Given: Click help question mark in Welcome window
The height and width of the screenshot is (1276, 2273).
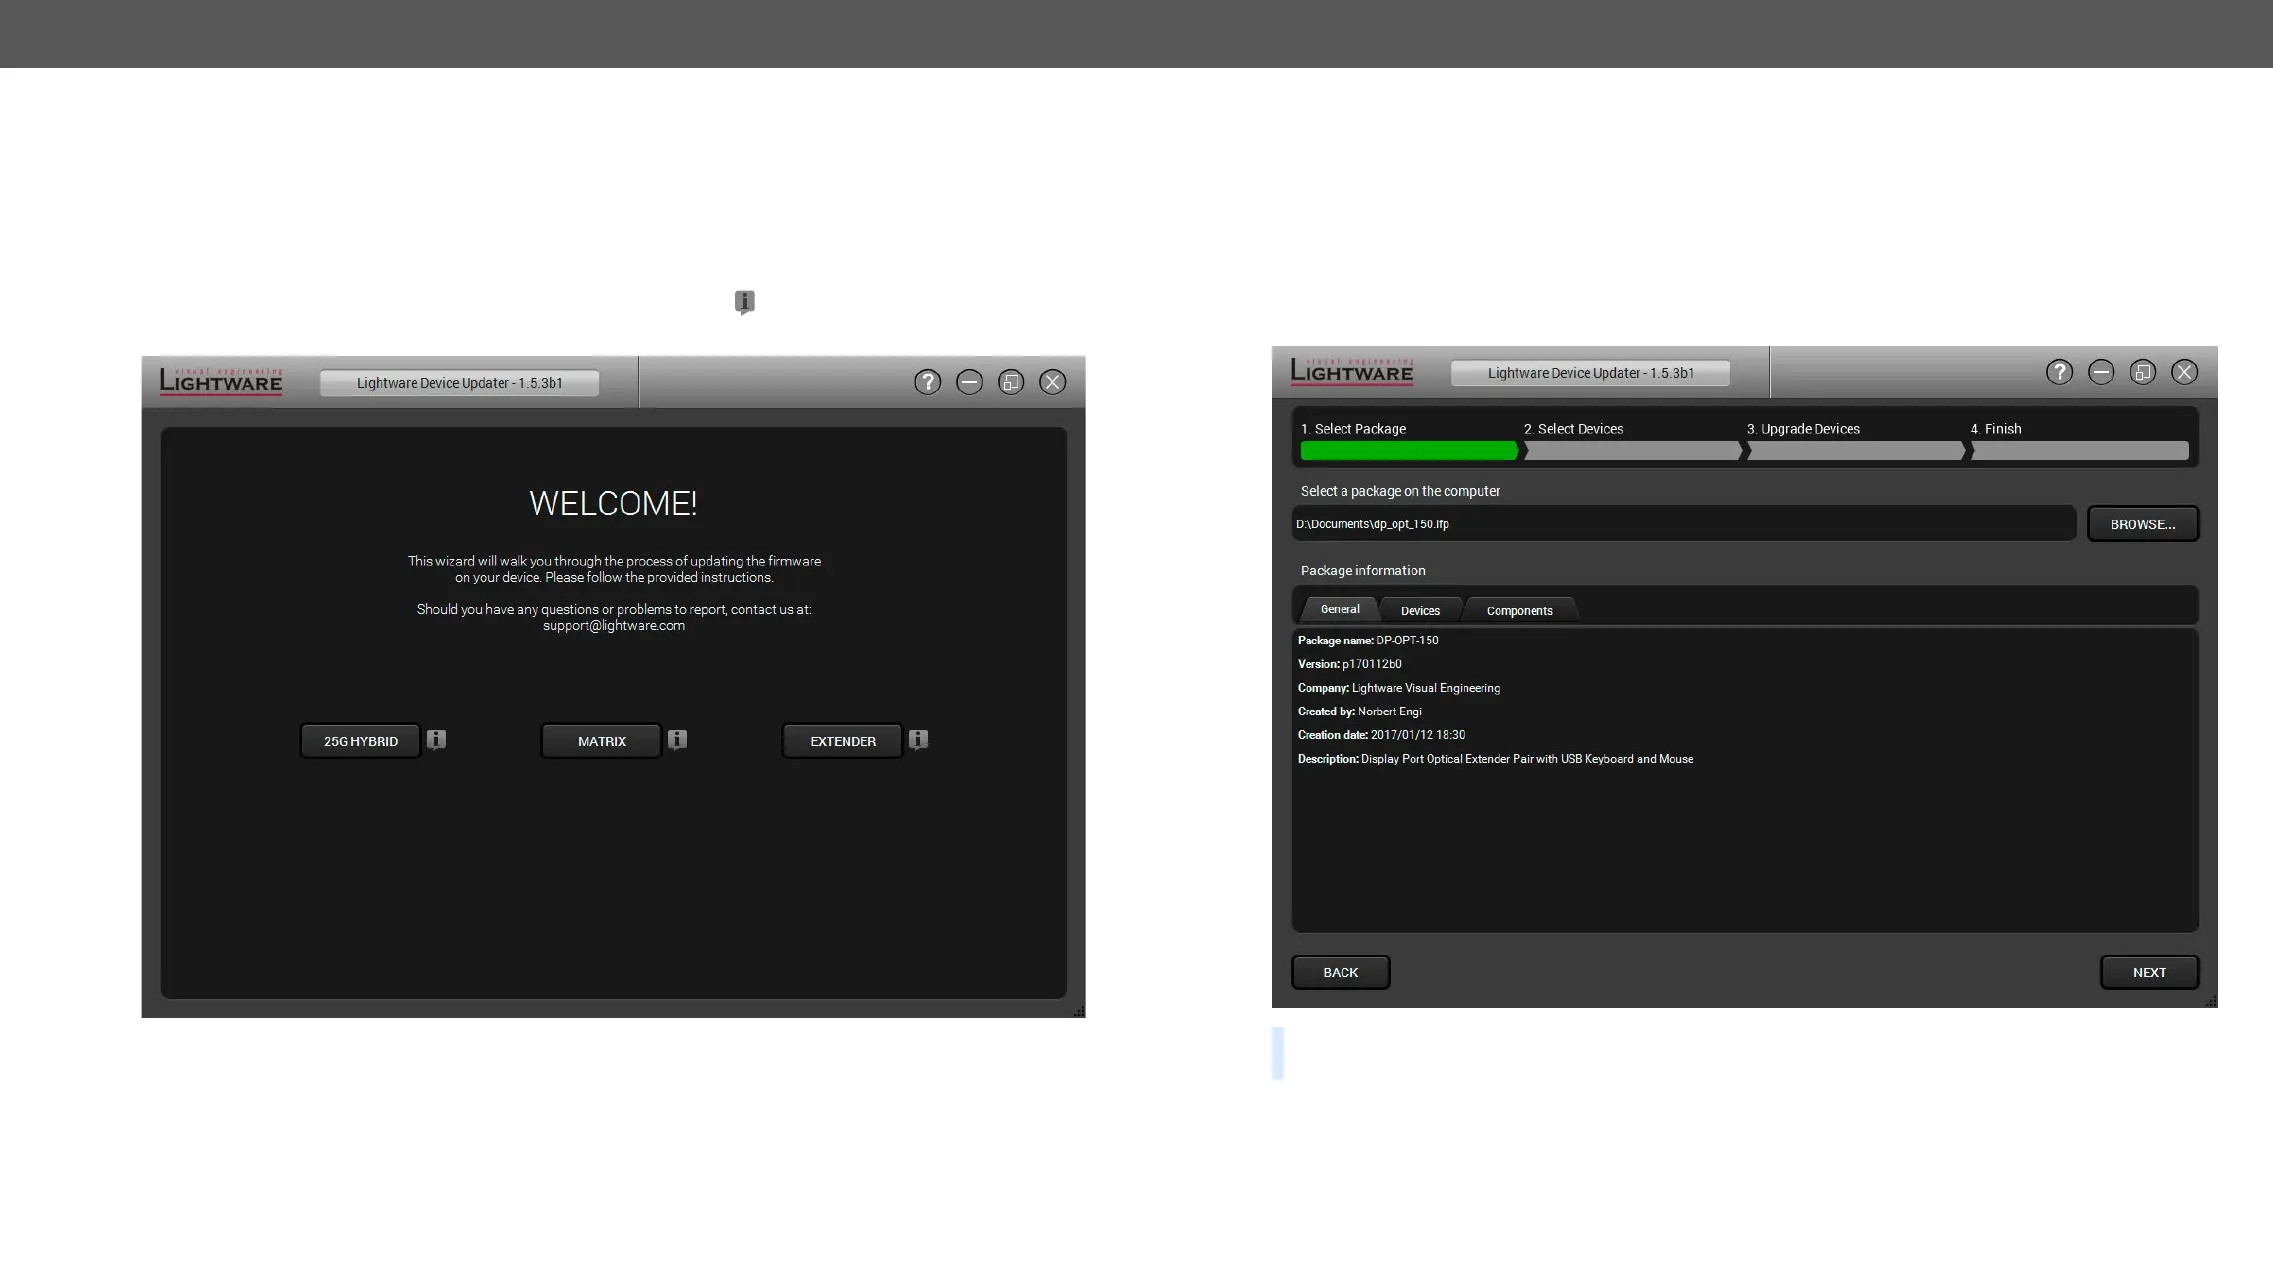Looking at the screenshot, I should [x=928, y=382].
